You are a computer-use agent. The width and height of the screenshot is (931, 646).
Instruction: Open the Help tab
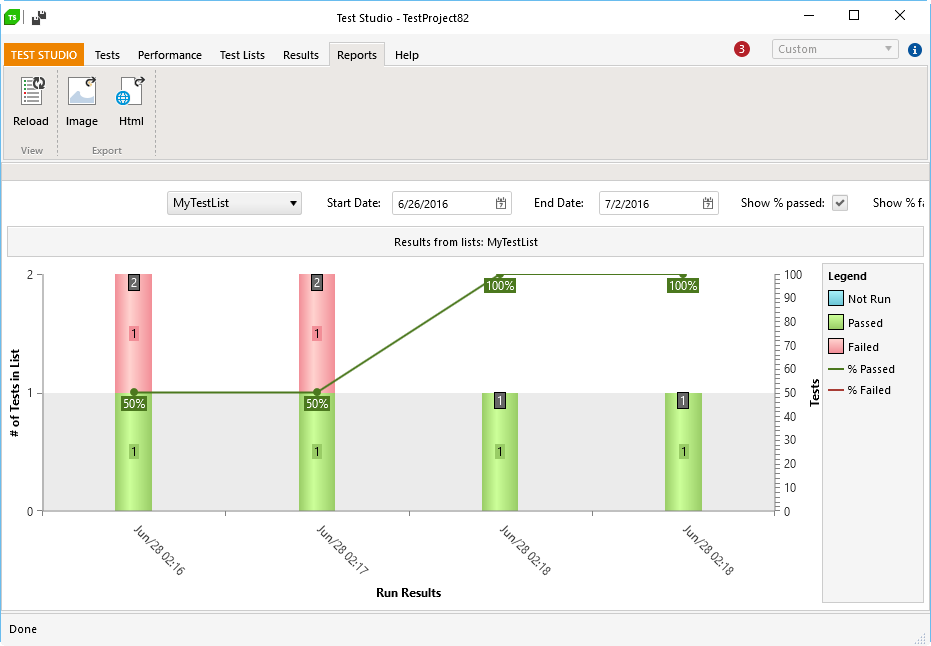[407, 55]
